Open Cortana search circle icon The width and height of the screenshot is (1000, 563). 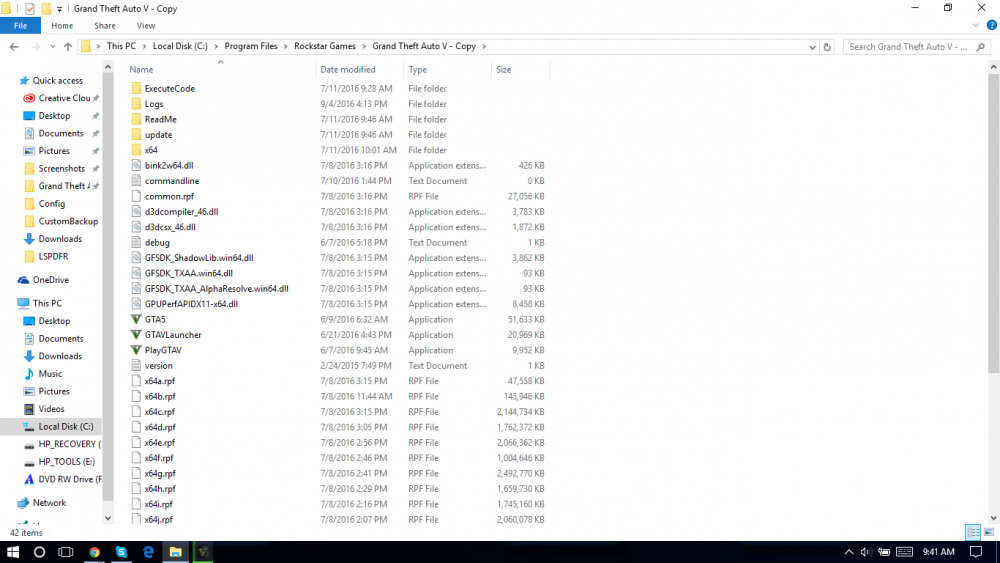click(39, 552)
